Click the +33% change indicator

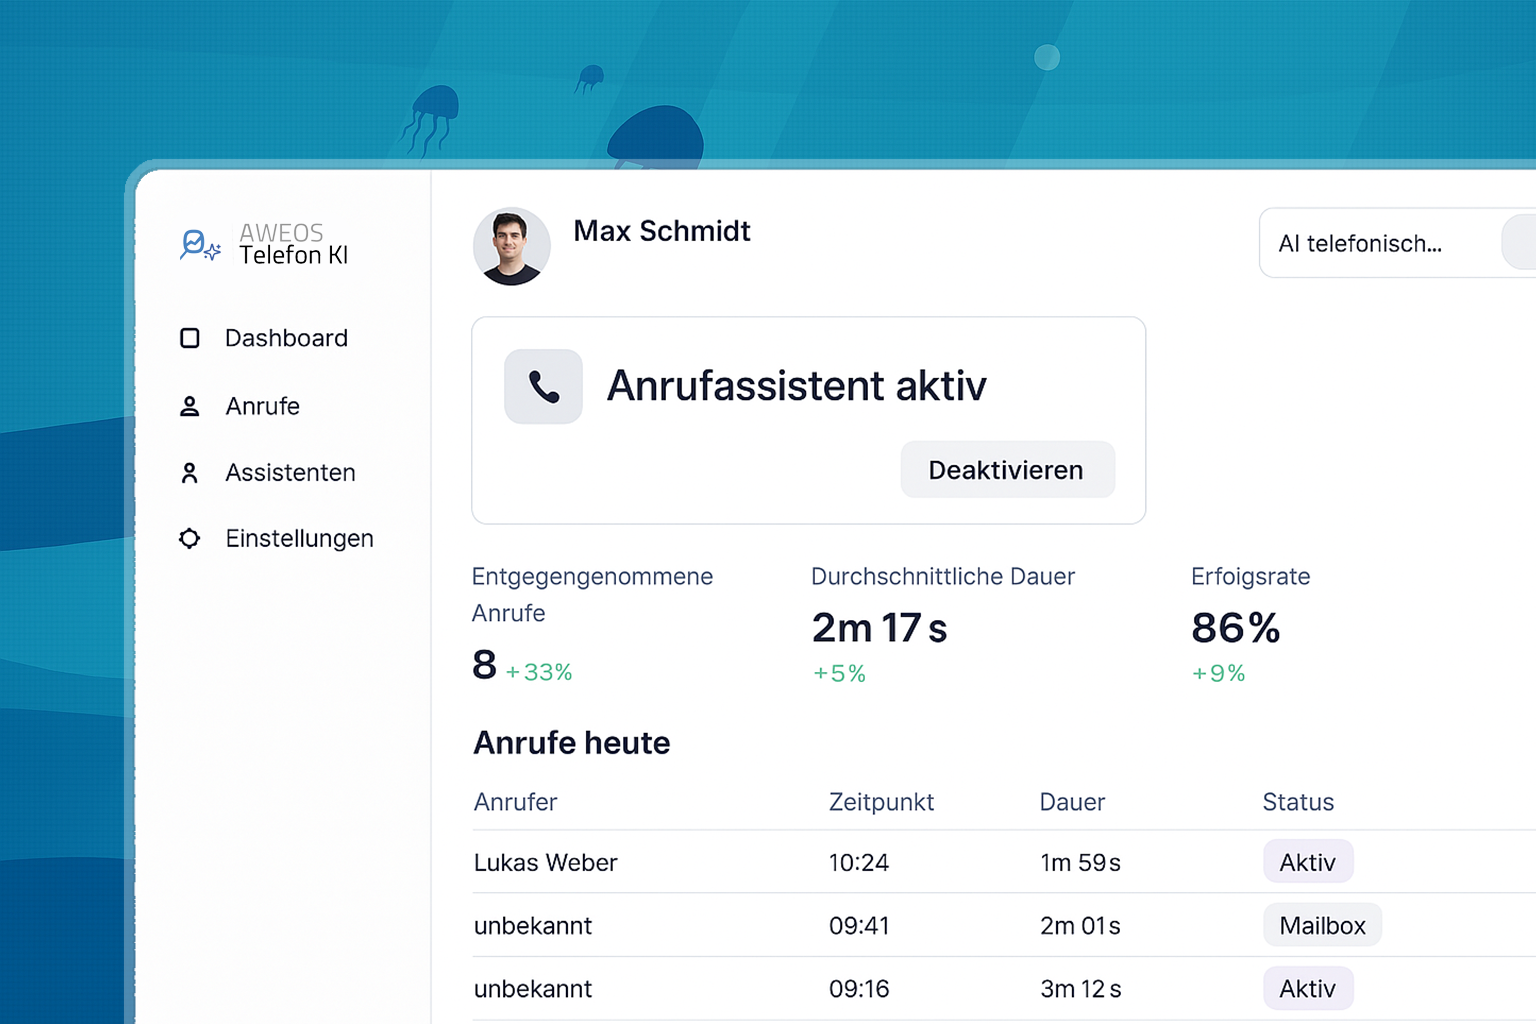[x=539, y=673]
